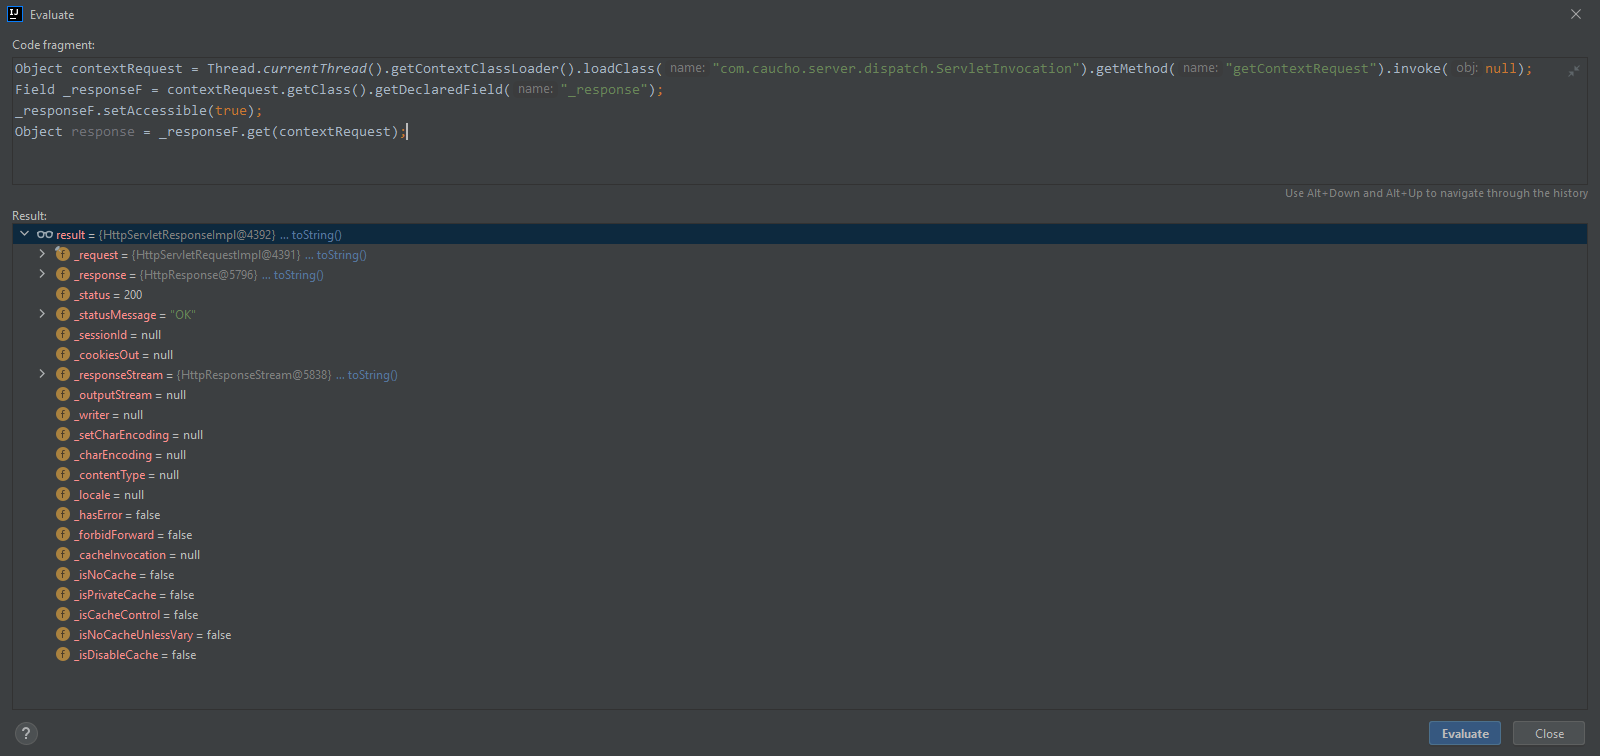Select the "_isNoCache = false" row
The width and height of the screenshot is (1600, 756).
coord(800,575)
